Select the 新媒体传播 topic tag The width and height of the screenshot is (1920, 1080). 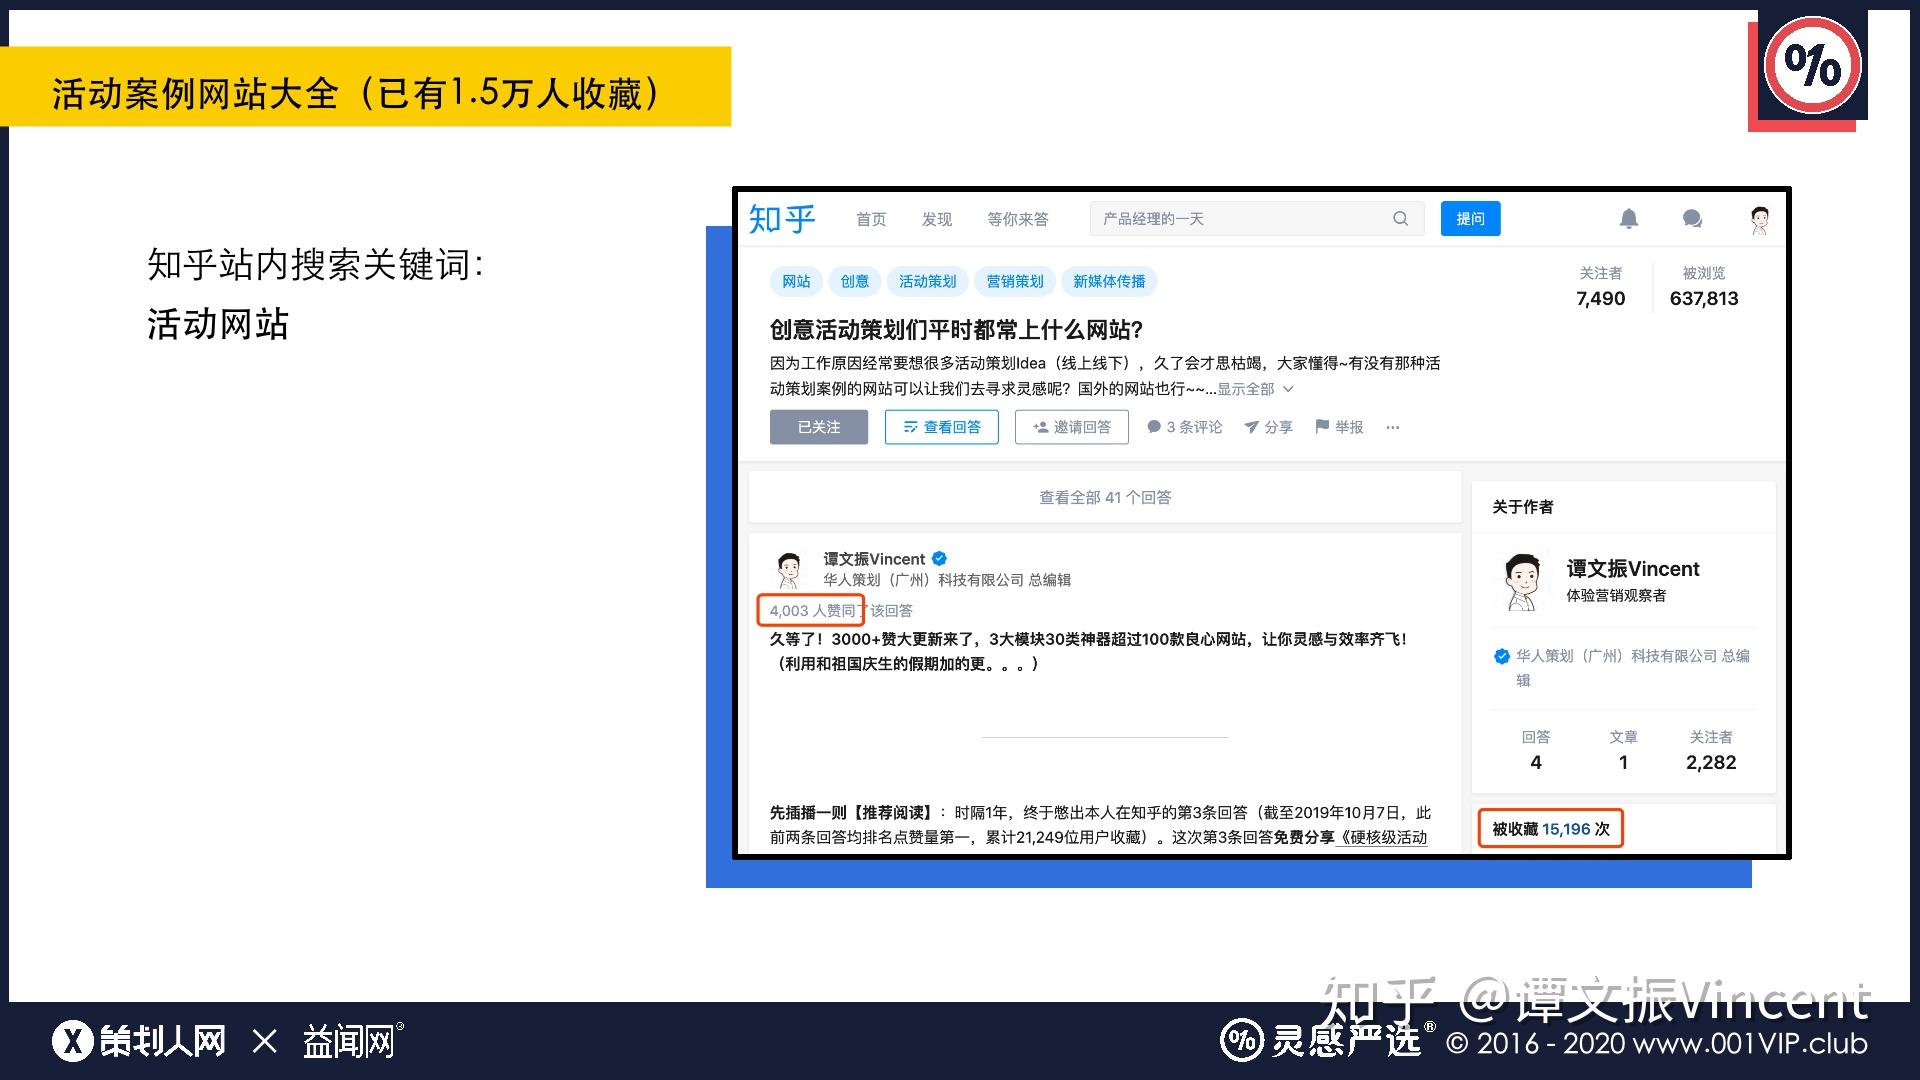click(x=1109, y=281)
